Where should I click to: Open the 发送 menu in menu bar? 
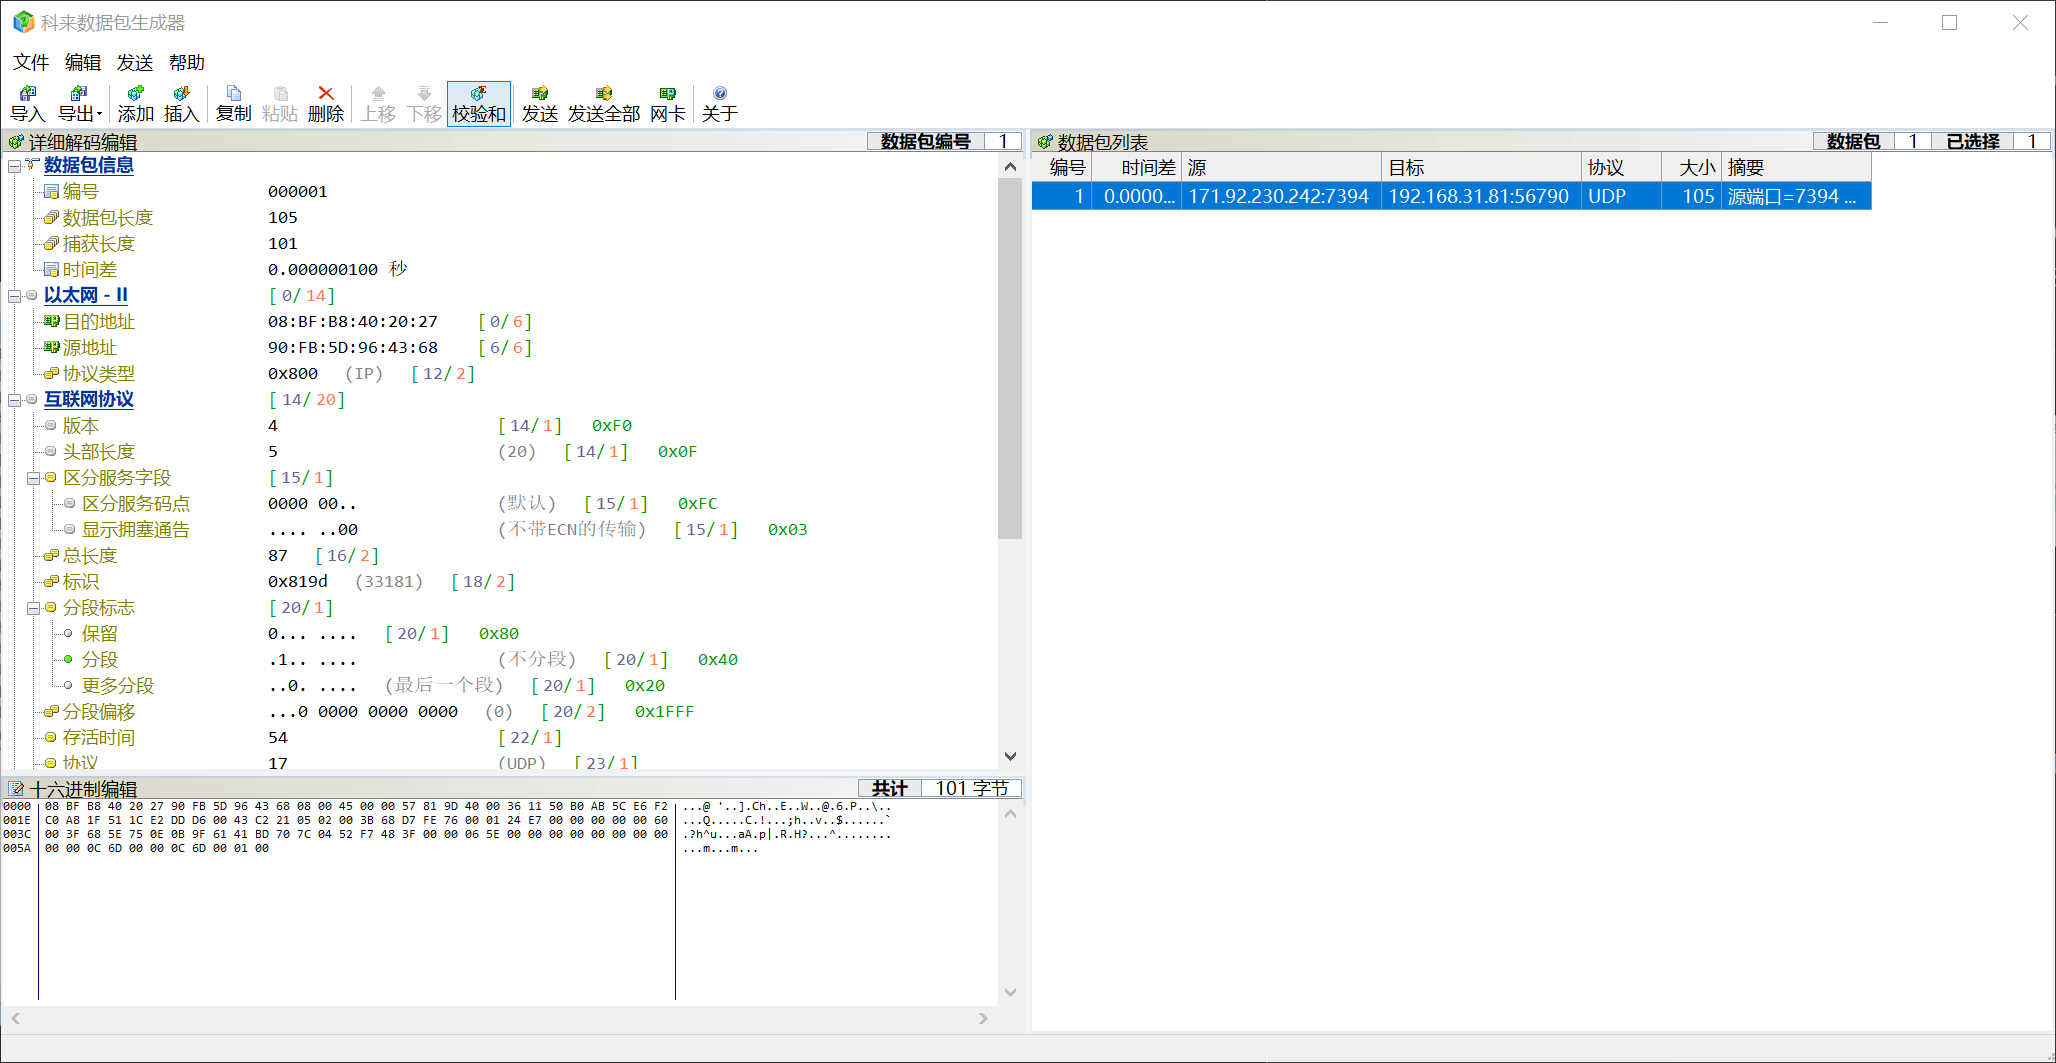tap(135, 62)
